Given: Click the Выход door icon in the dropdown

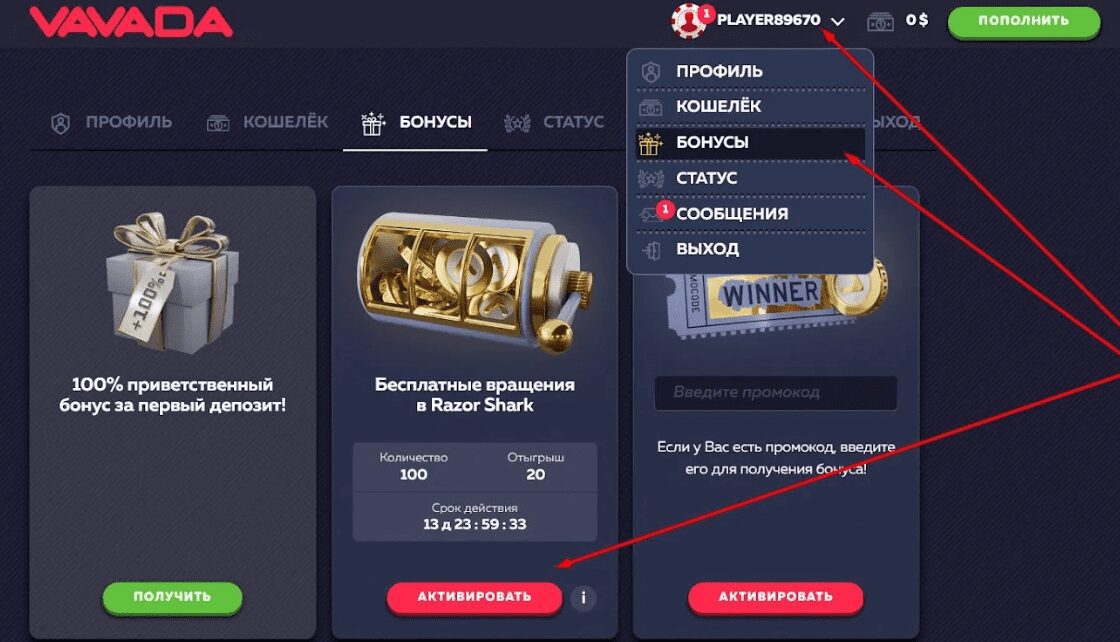Looking at the screenshot, I should (651, 250).
